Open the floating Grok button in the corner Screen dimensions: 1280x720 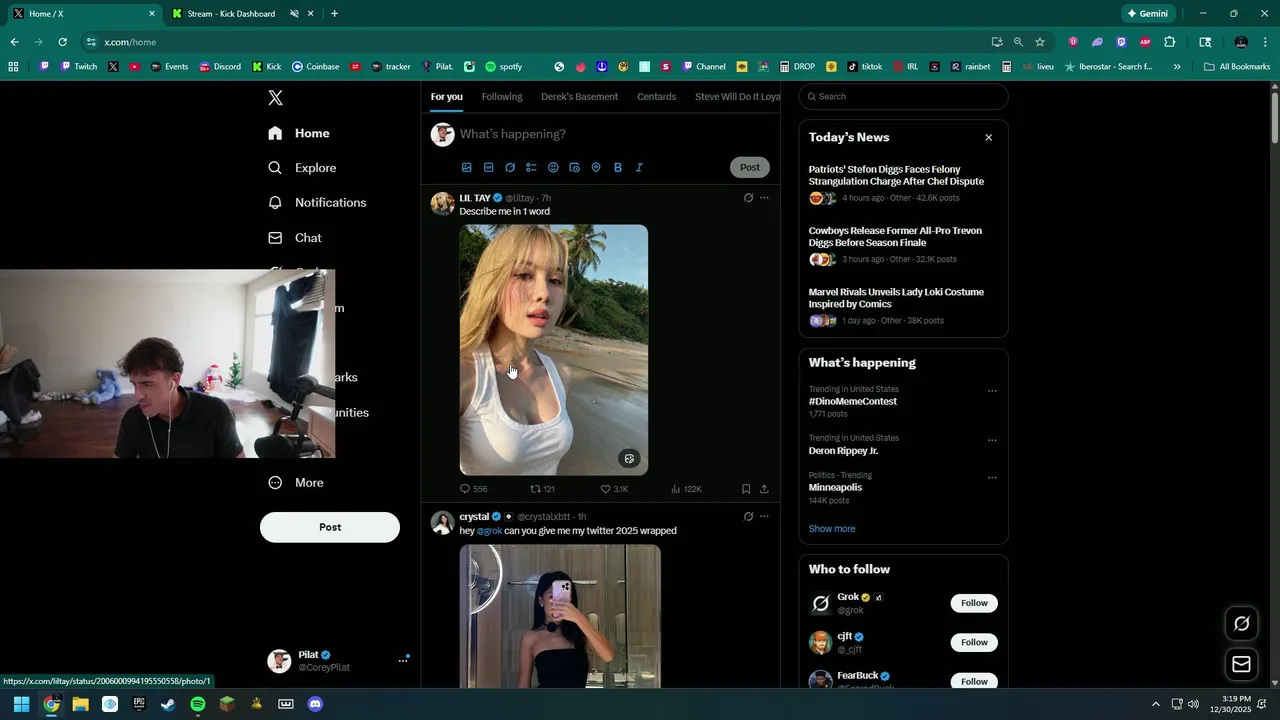(x=1241, y=624)
